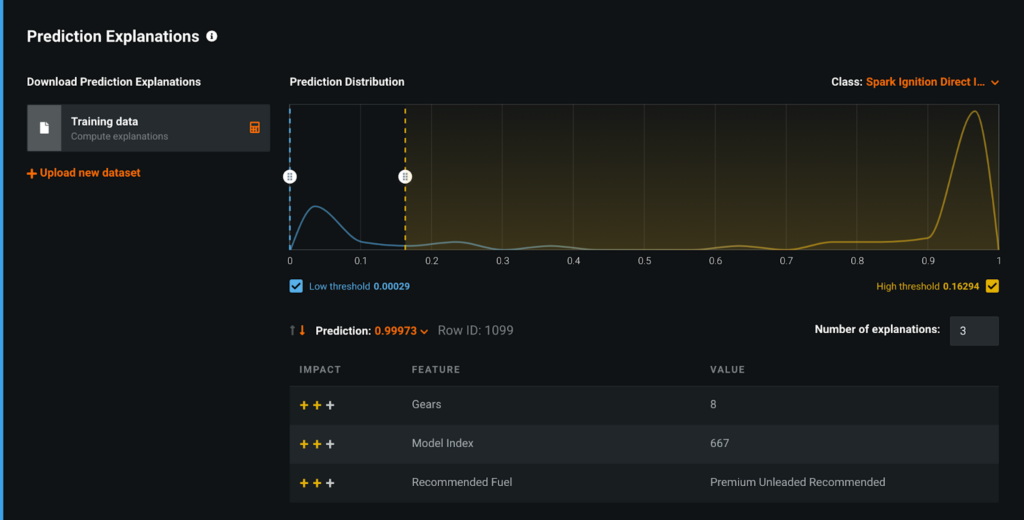1024x520 pixels.
Task: Click Upload new dataset link
Action: (x=89, y=173)
